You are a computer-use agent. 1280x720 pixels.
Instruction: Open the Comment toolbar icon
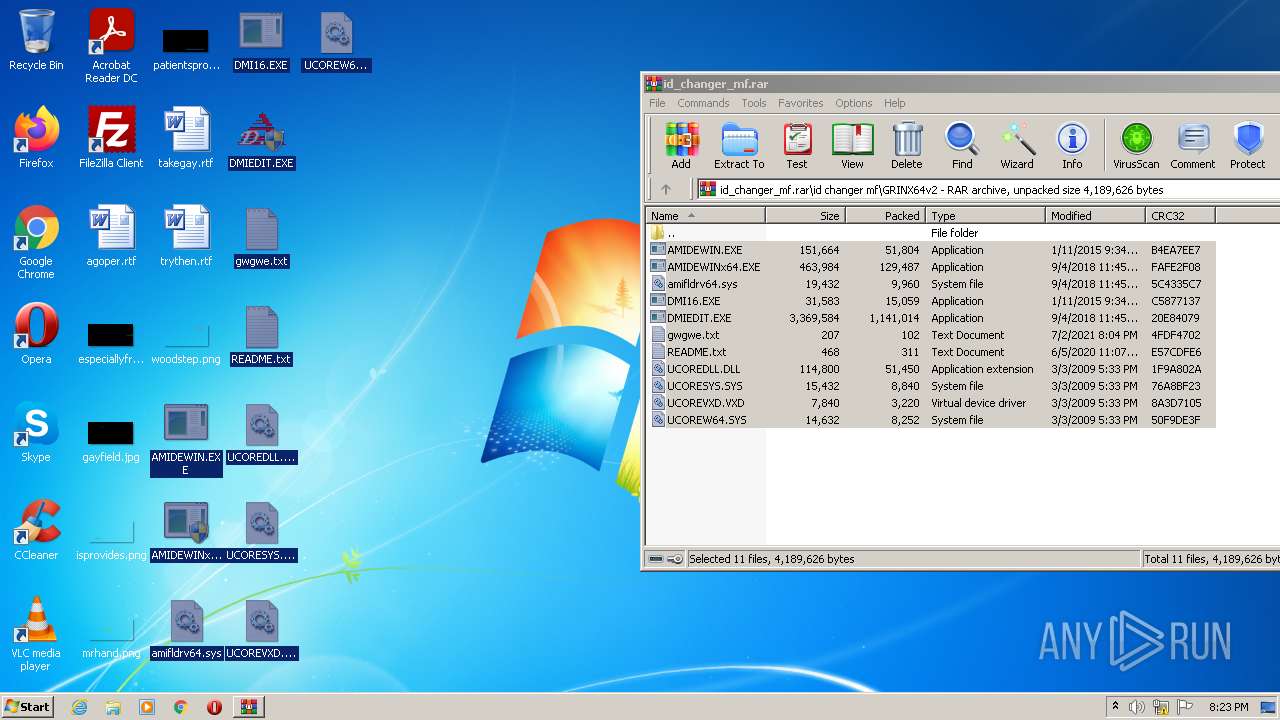[1193, 146]
